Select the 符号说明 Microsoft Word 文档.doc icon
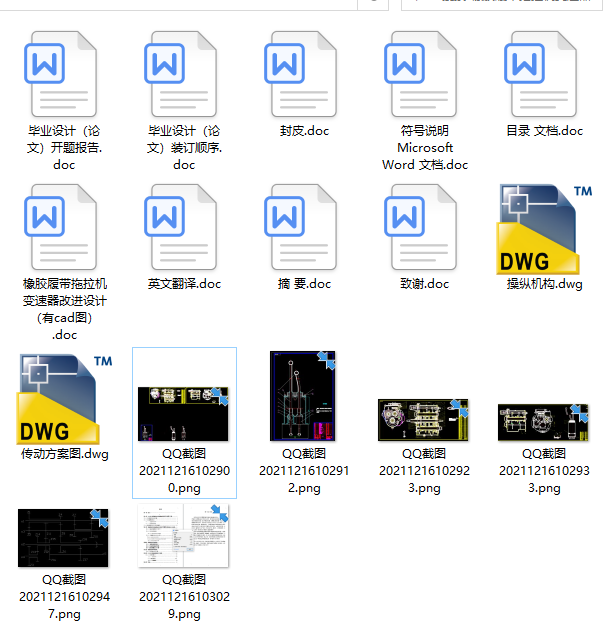The height and width of the screenshot is (632, 615). (x=421, y=74)
